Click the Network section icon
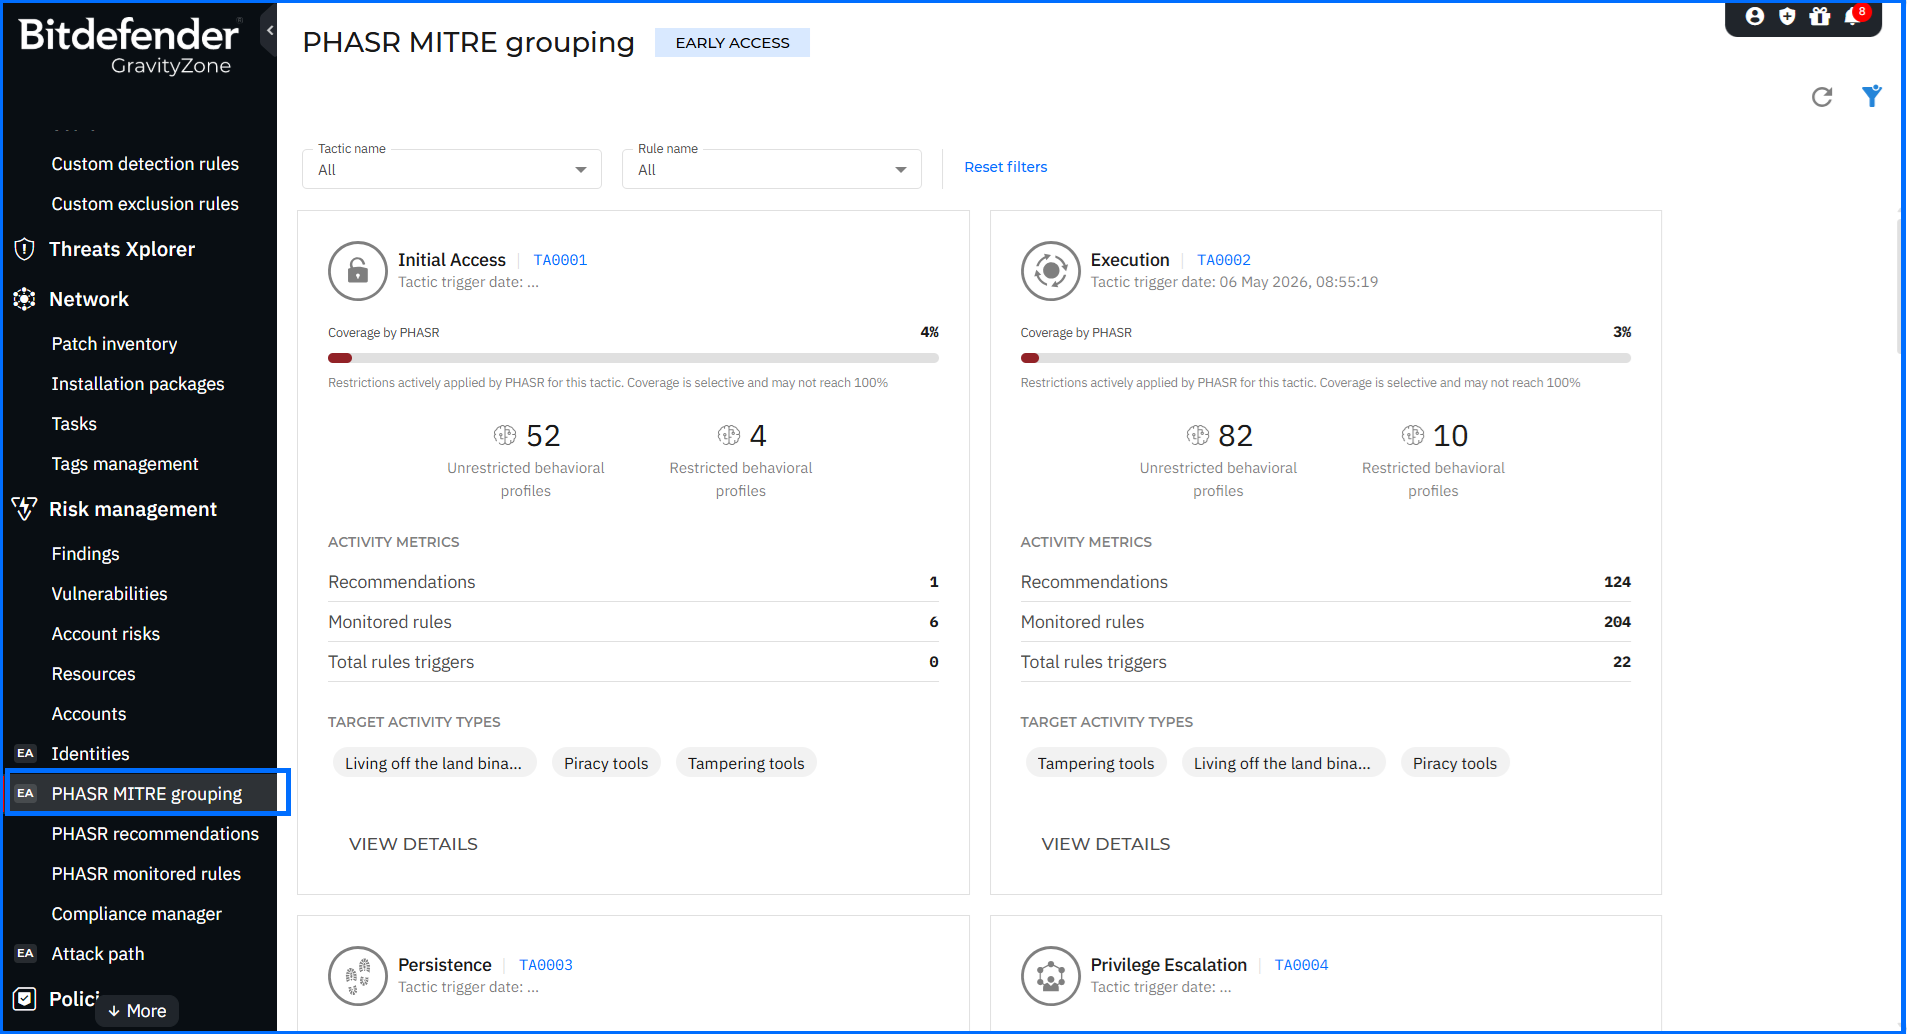1907x1034 pixels. coord(24,299)
